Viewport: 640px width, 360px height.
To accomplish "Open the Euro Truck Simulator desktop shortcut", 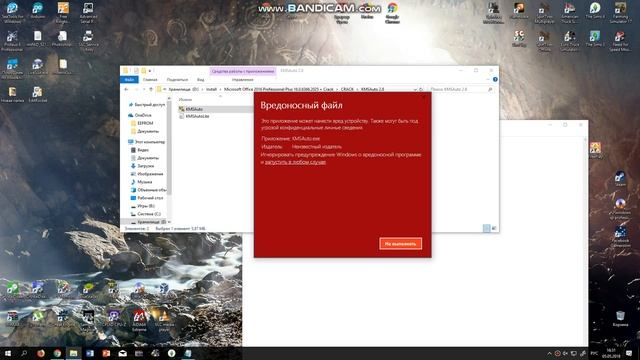I will (569, 41).
